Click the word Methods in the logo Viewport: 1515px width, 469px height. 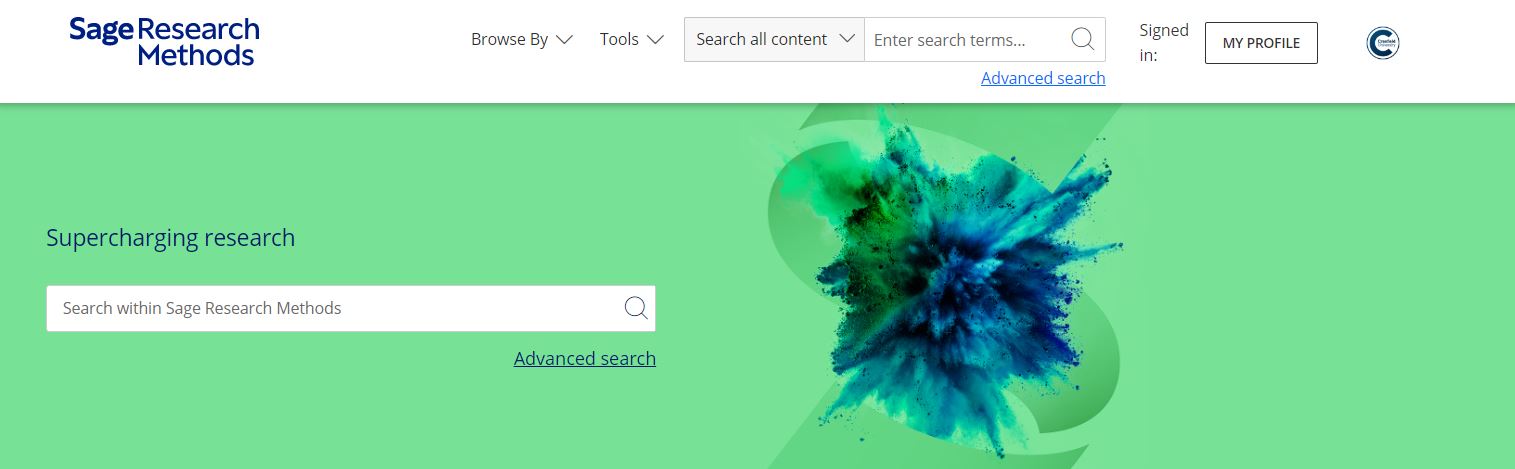click(x=196, y=54)
